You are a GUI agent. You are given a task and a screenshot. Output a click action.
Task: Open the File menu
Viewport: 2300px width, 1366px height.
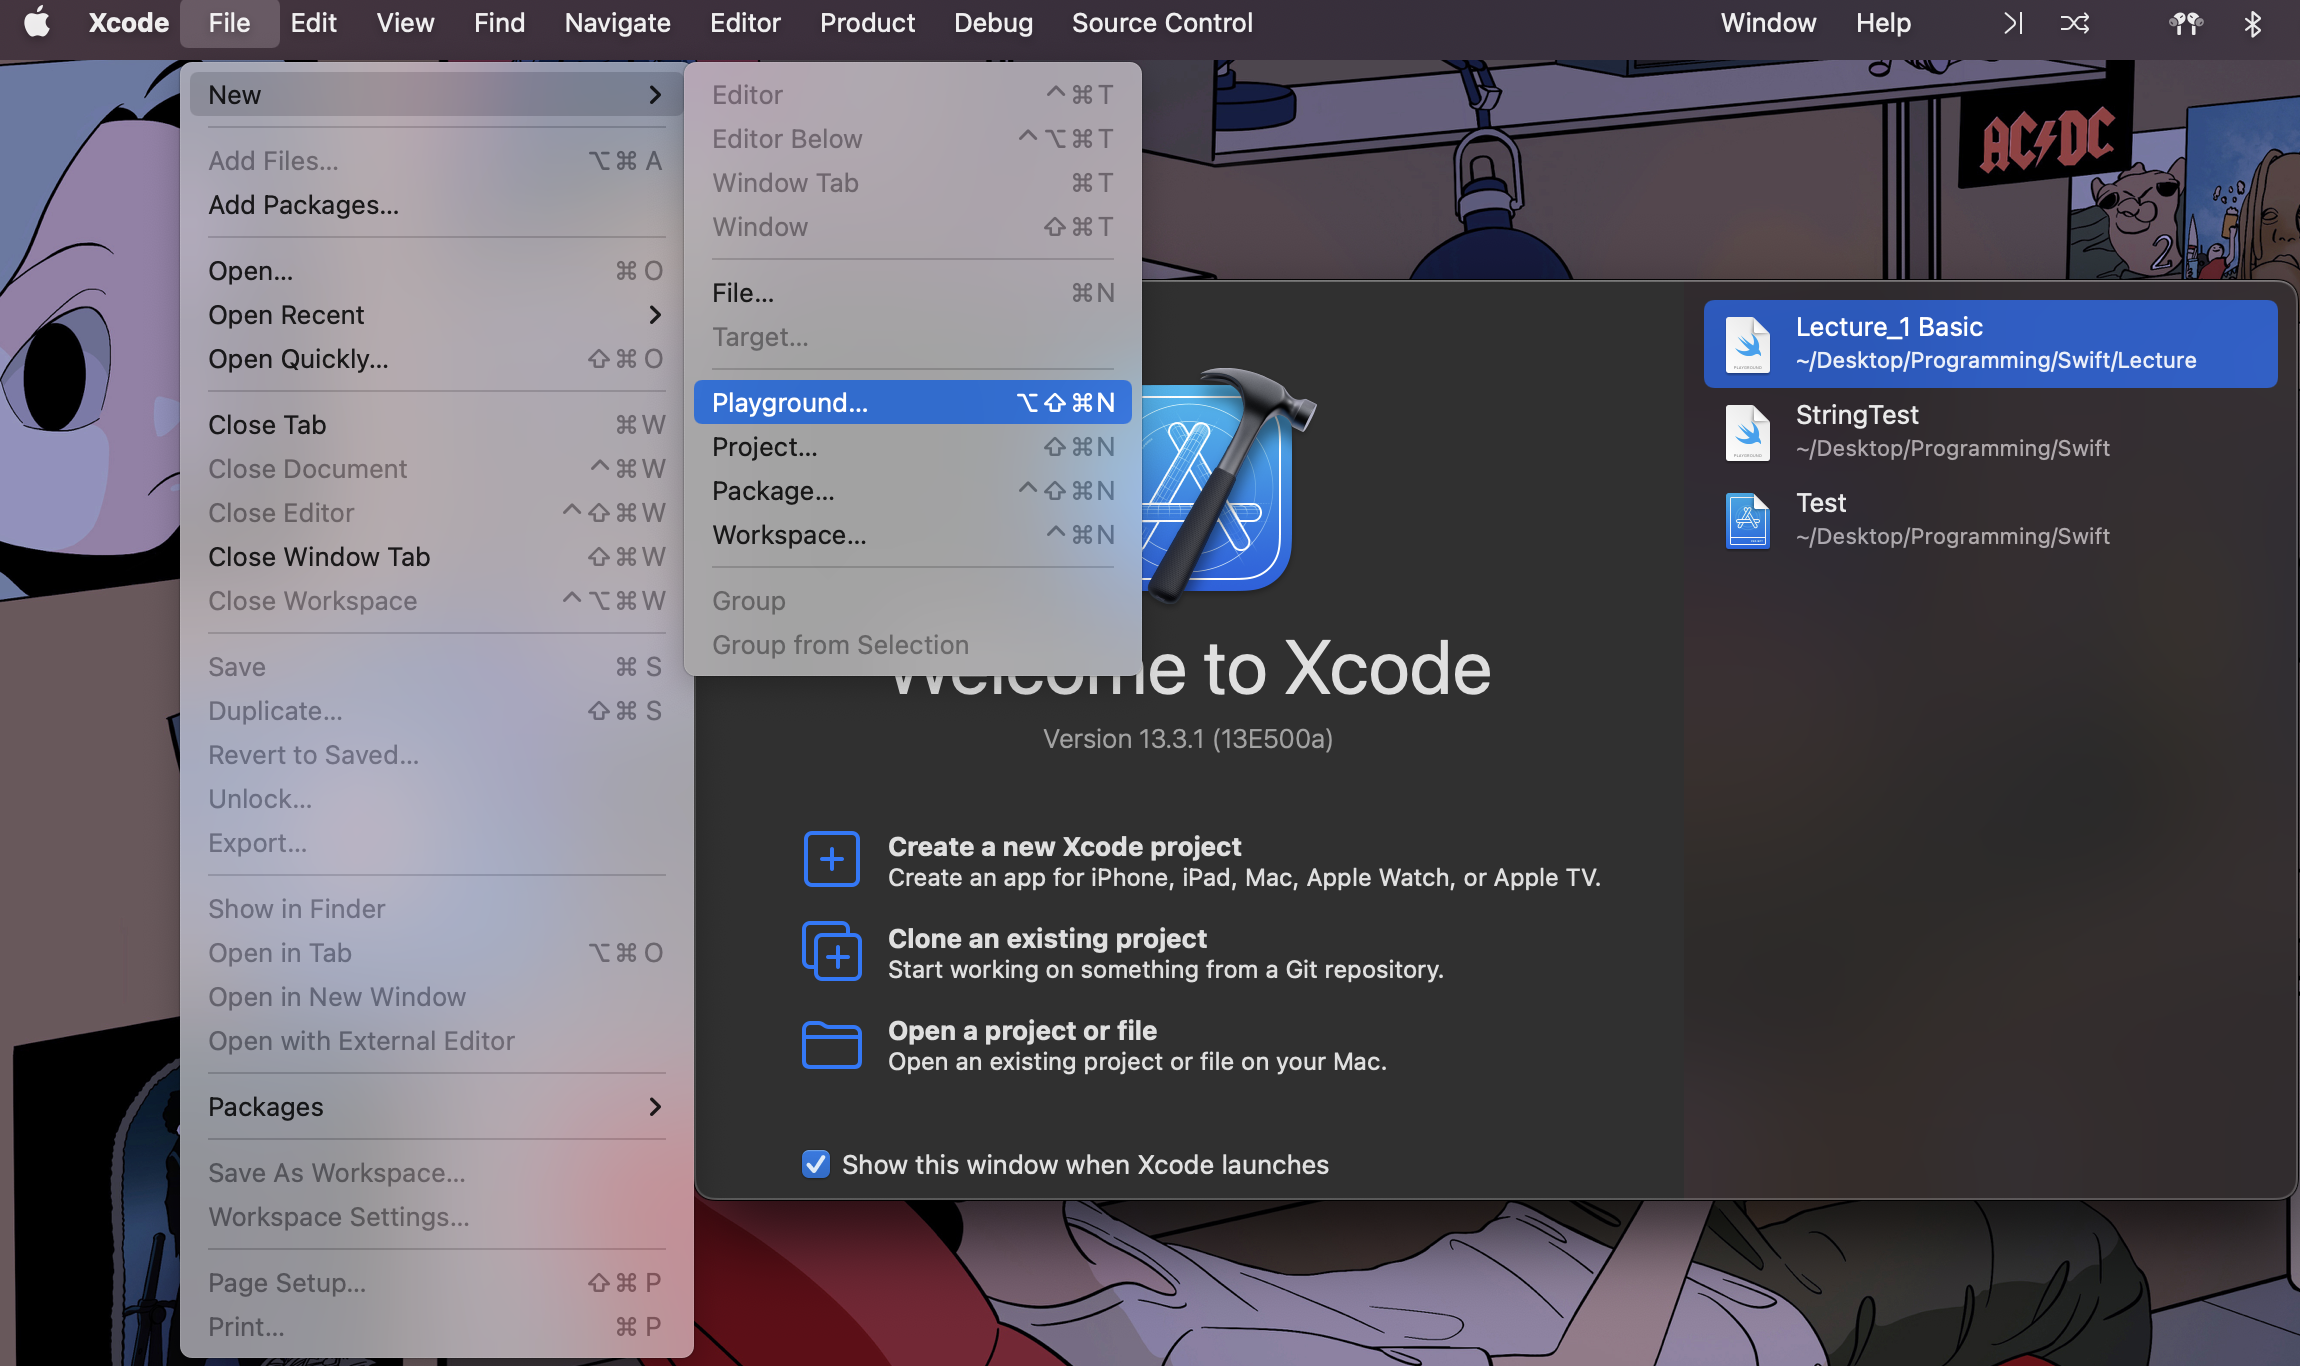229,23
